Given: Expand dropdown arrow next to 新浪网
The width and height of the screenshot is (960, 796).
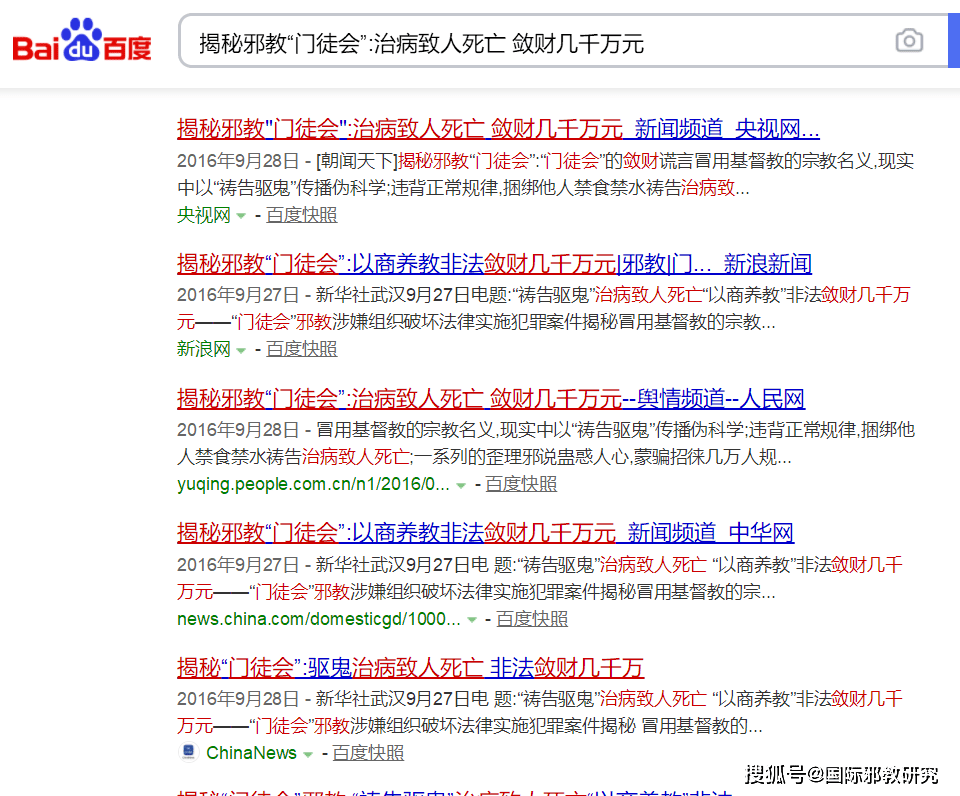Looking at the screenshot, I should [241, 351].
